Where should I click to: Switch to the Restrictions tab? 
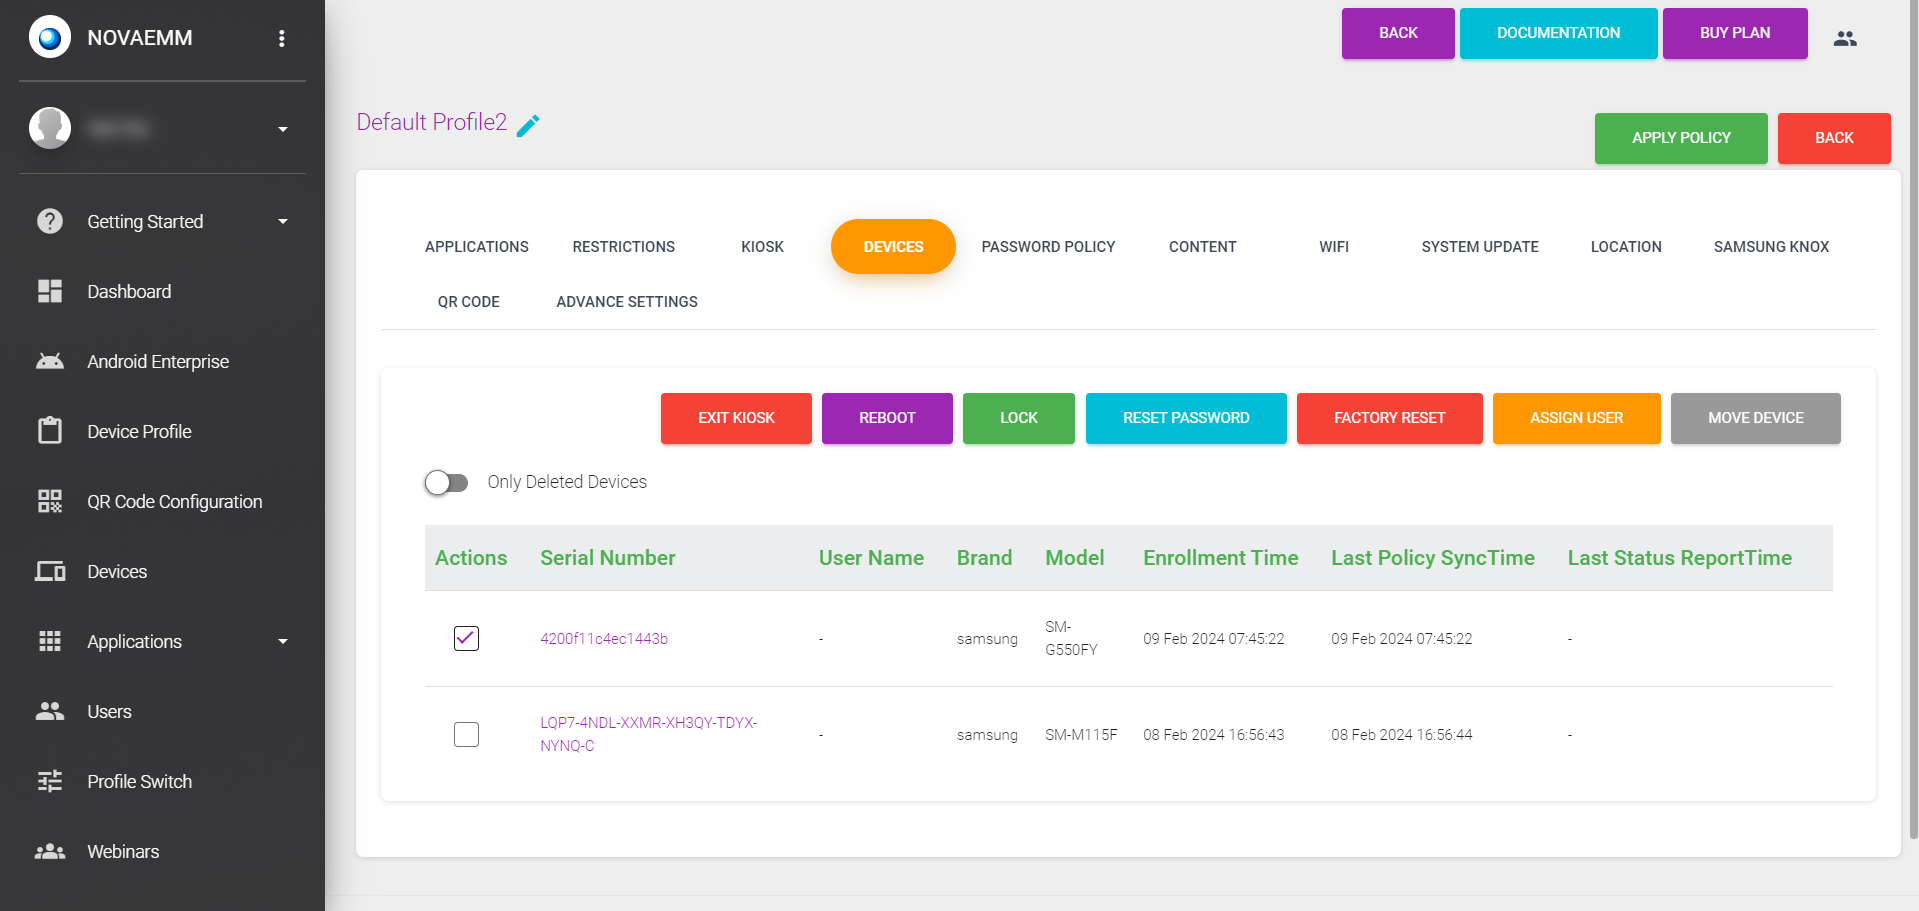[624, 247]
